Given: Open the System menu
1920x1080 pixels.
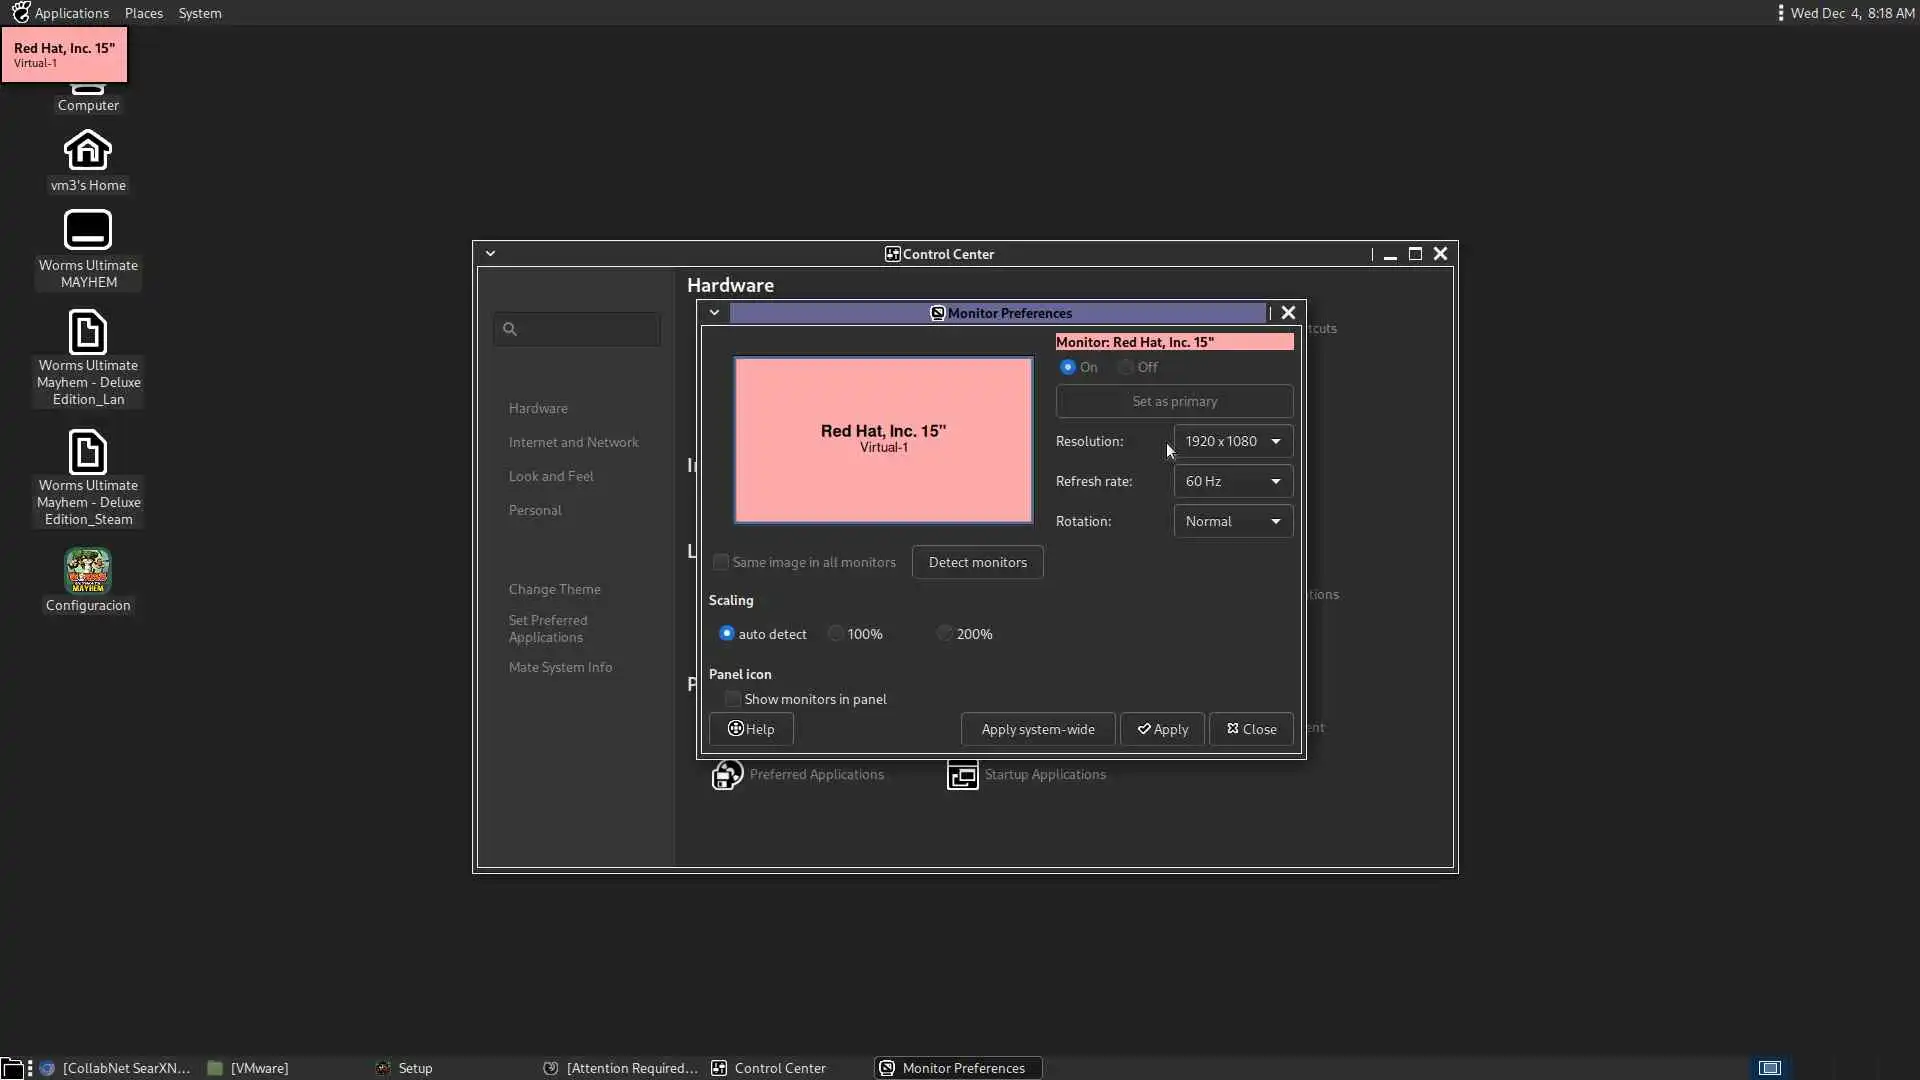Looking at the screenshot, I should pyautogui.click(x=200, y=13).
